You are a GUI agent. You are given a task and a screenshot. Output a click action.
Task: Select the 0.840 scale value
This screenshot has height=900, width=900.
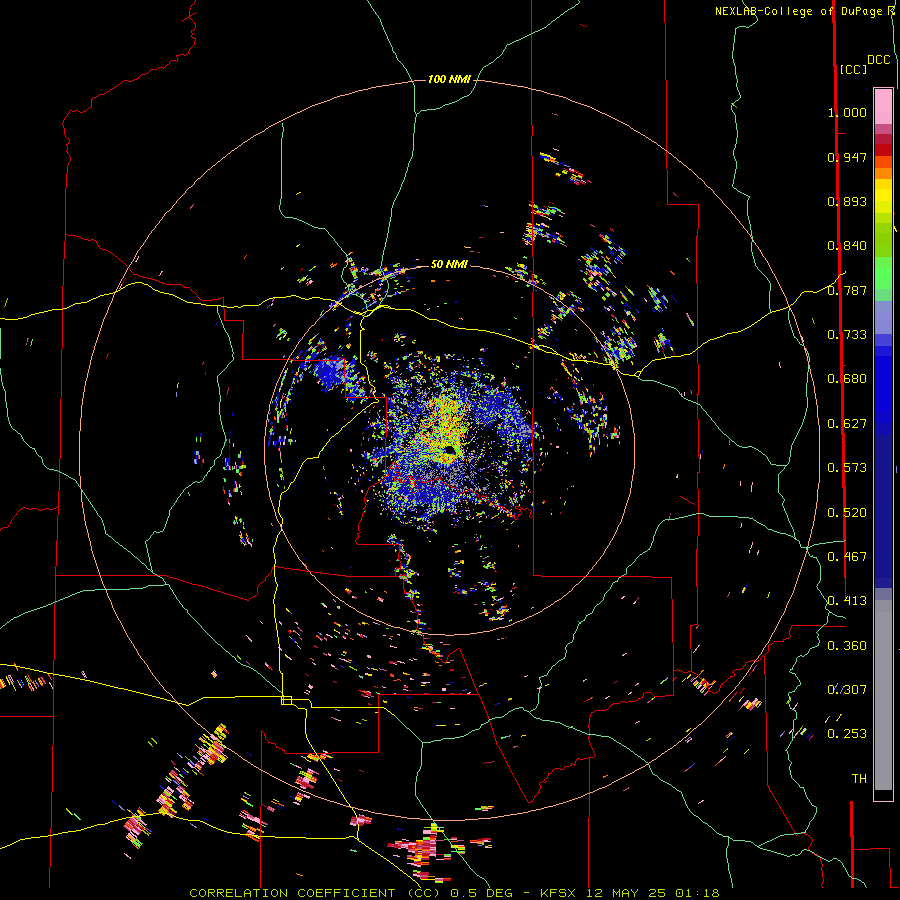(847, 246)
